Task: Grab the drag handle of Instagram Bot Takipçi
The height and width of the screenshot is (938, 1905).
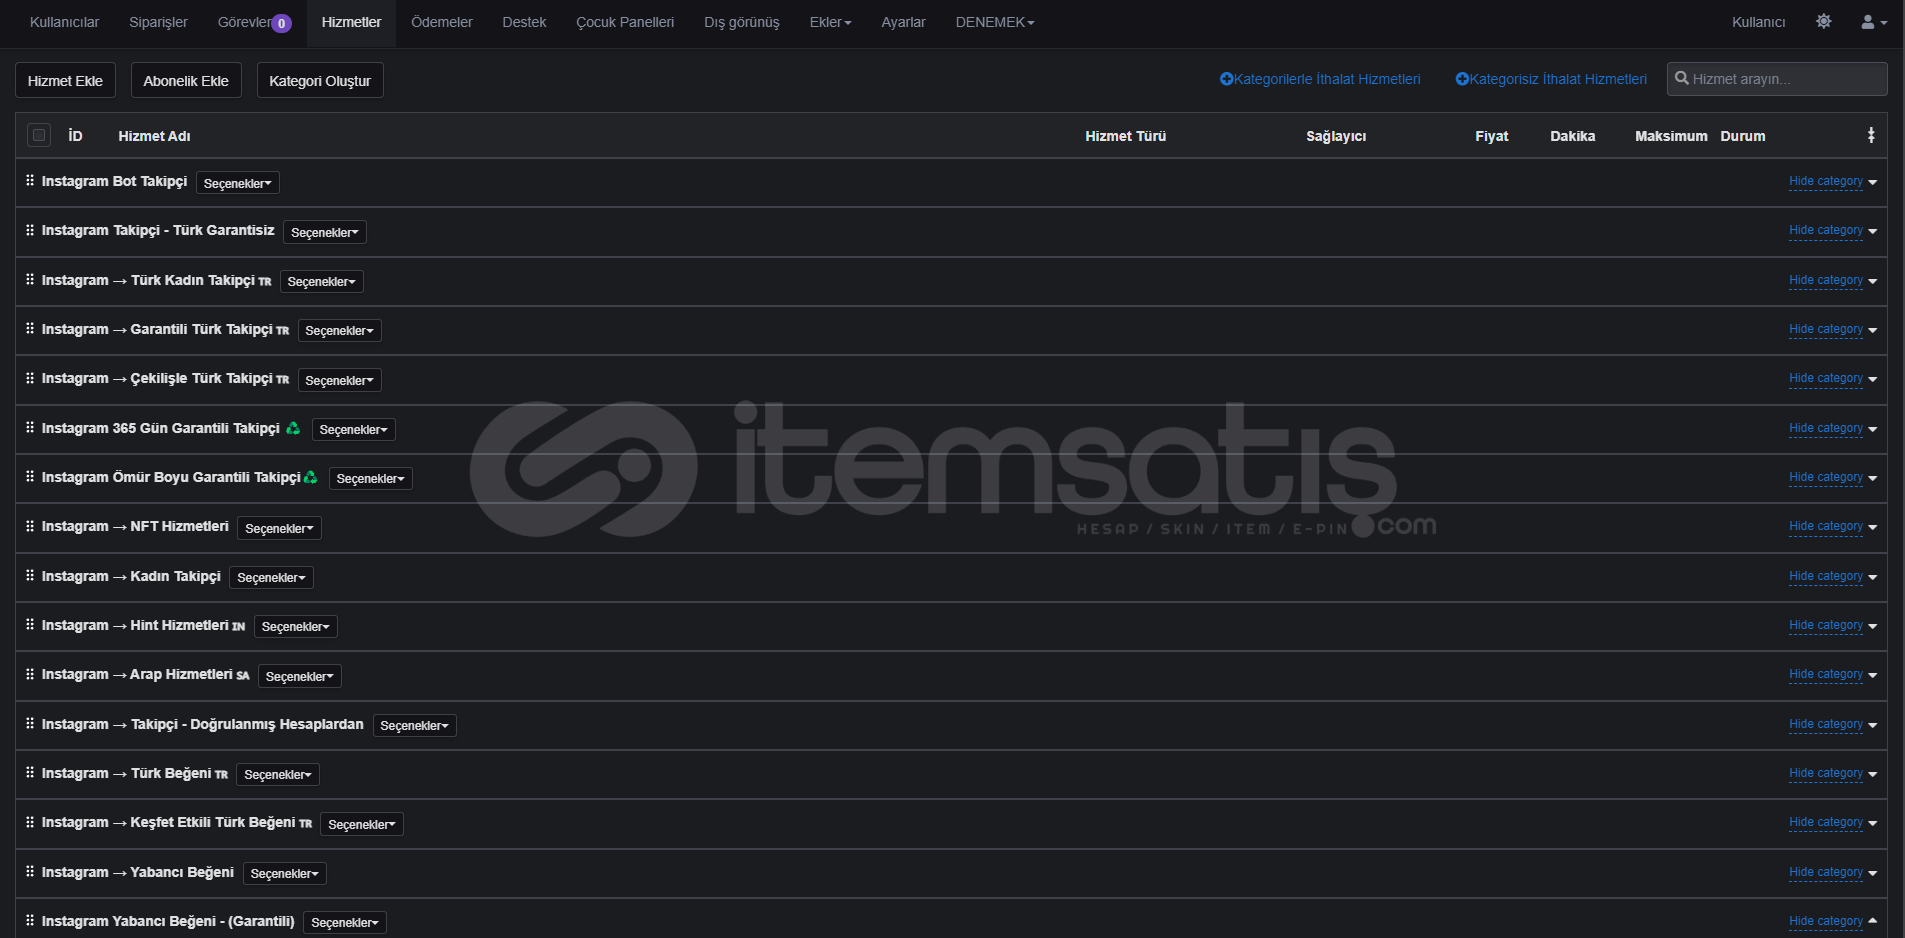Action: point(30,181)
